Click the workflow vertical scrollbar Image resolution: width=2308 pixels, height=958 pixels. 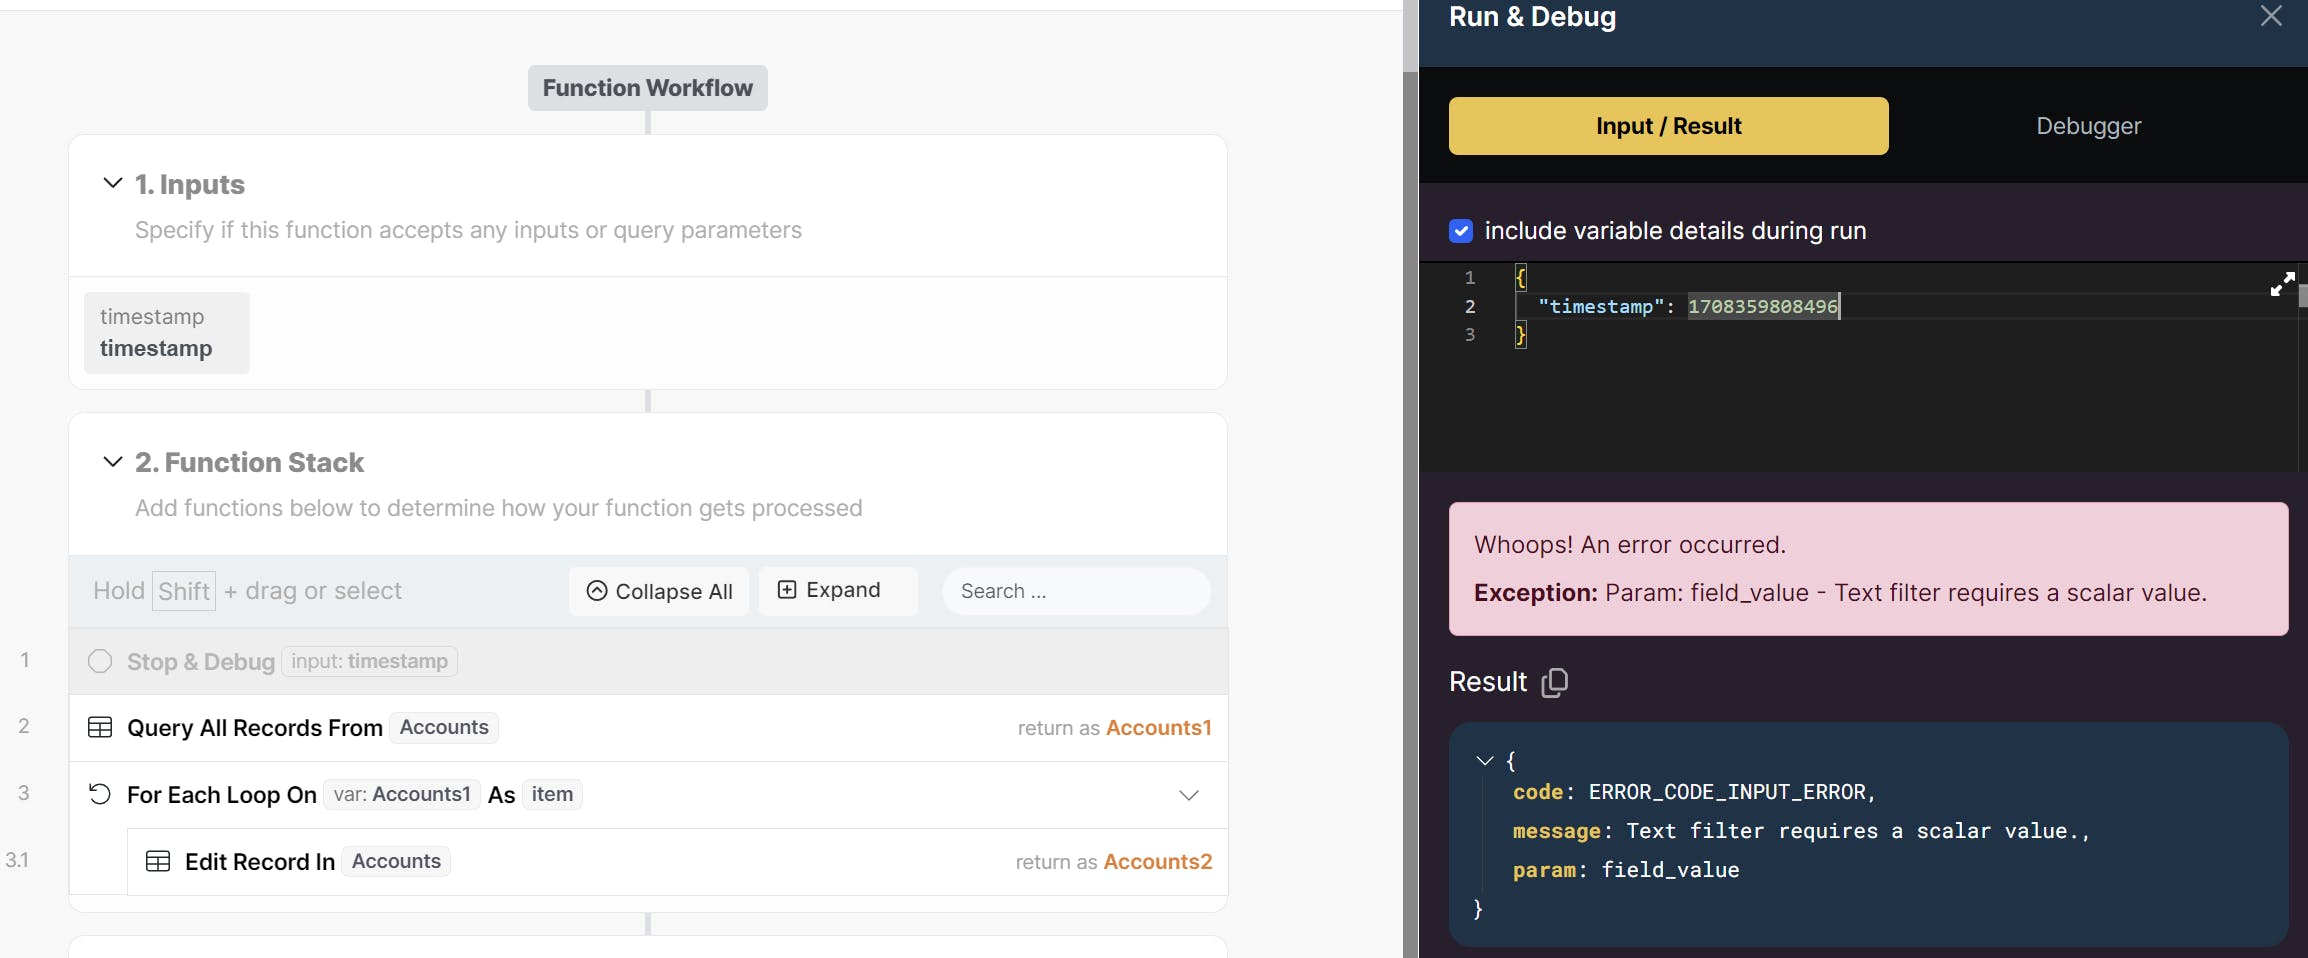click(1410, 500)
